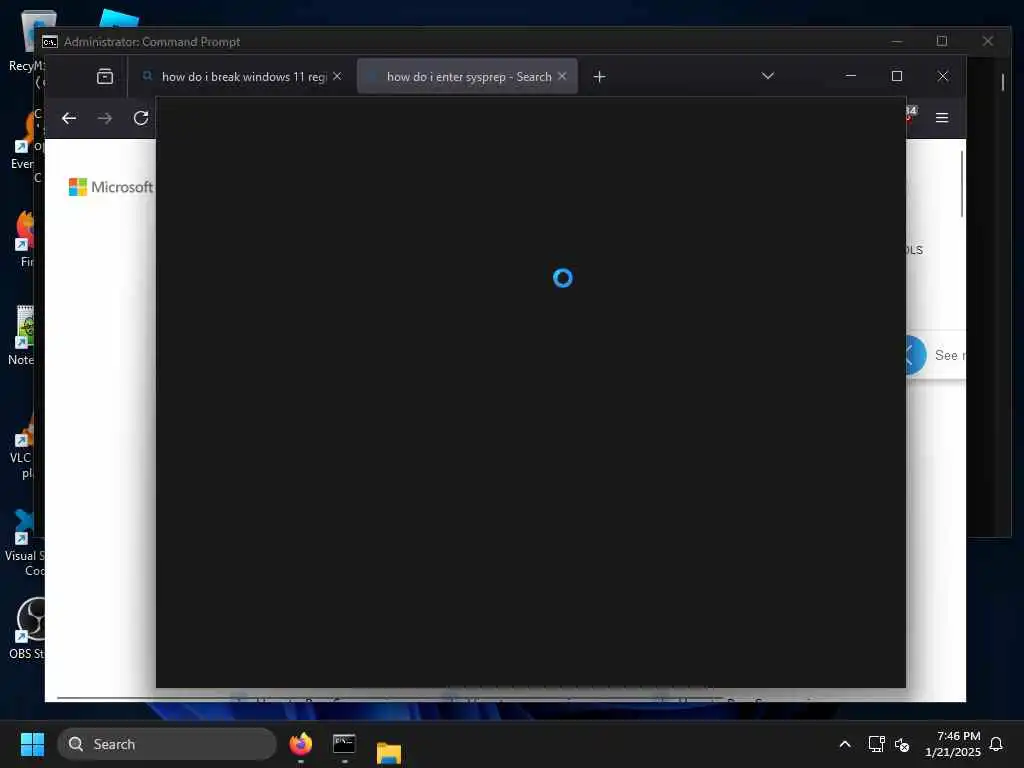The image size is (1024, 768).
Task: Select the VLC media player desktop icon
Action: pos(21,447)
